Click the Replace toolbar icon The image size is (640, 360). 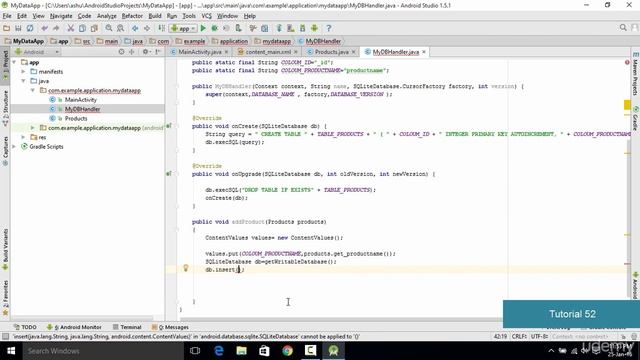[x=120, y=28]
